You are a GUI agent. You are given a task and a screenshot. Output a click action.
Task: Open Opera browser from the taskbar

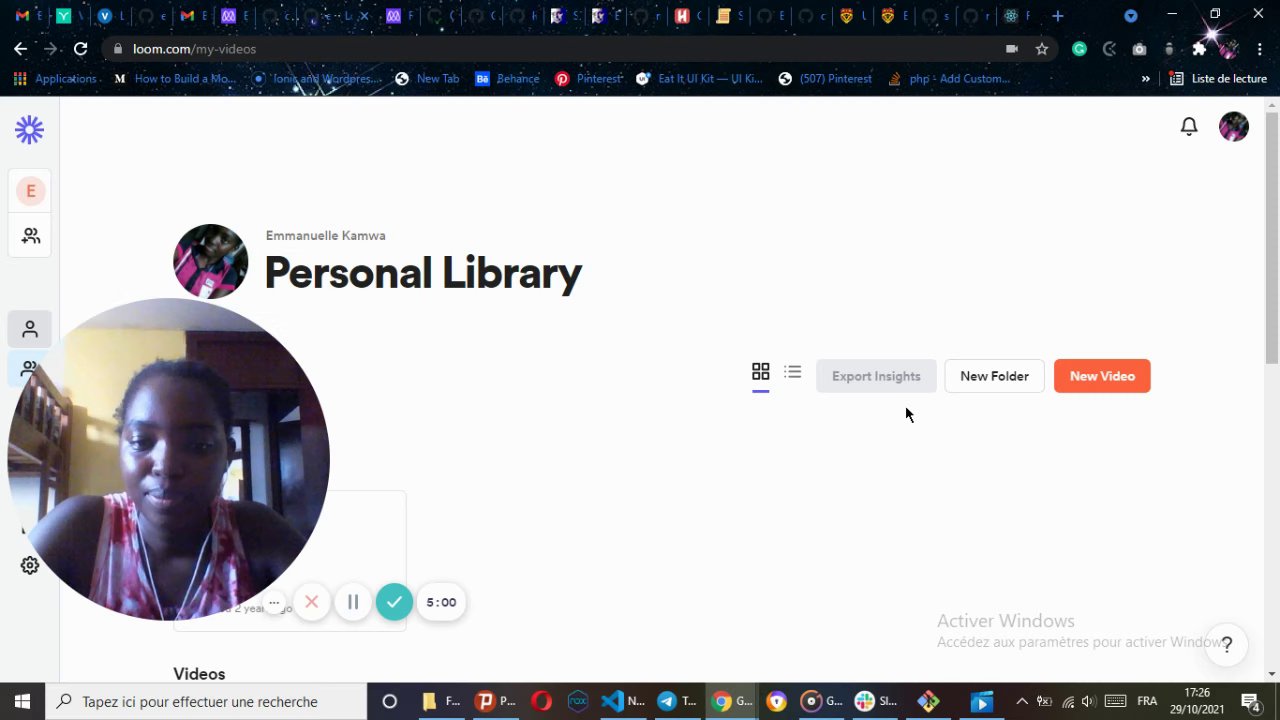point(541,701)
